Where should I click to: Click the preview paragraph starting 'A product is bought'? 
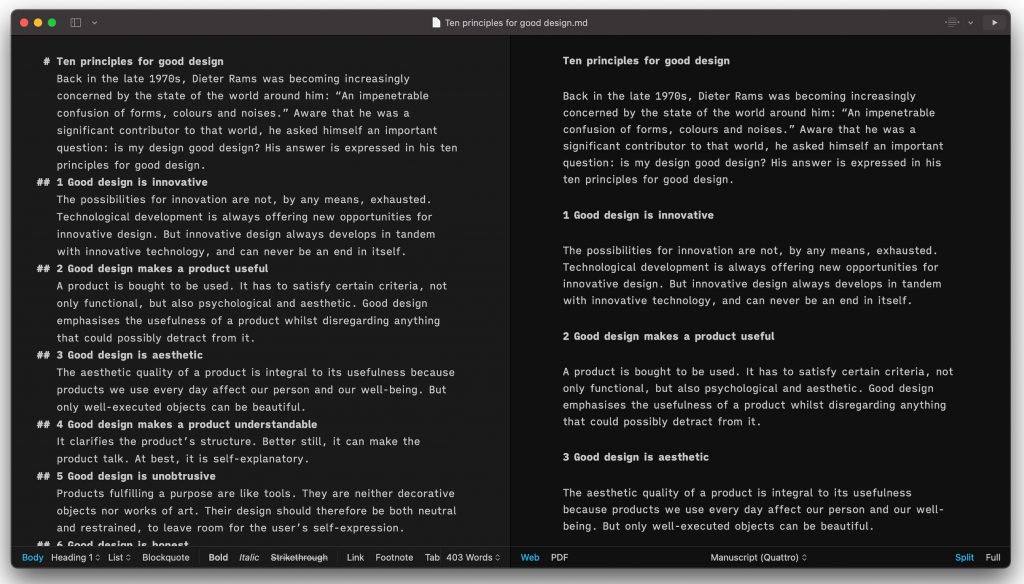[758, 397]
